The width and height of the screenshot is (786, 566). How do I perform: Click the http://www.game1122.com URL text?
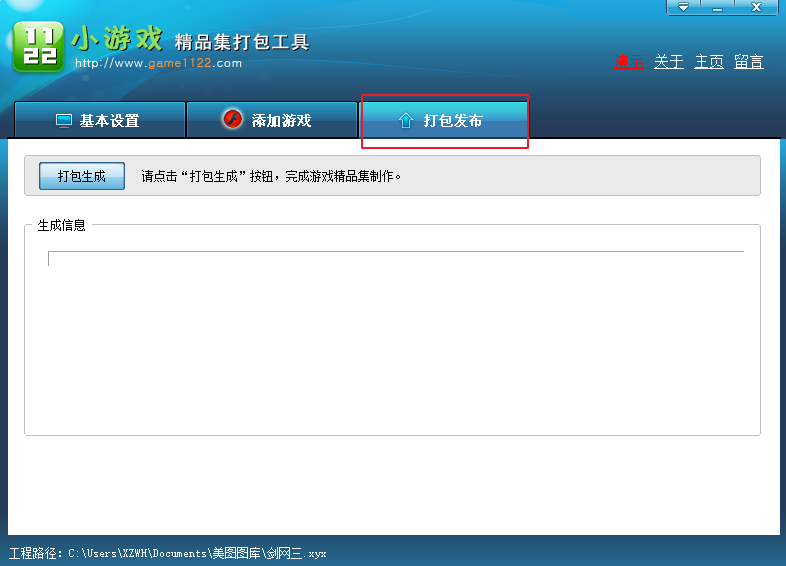click(158, 63)
